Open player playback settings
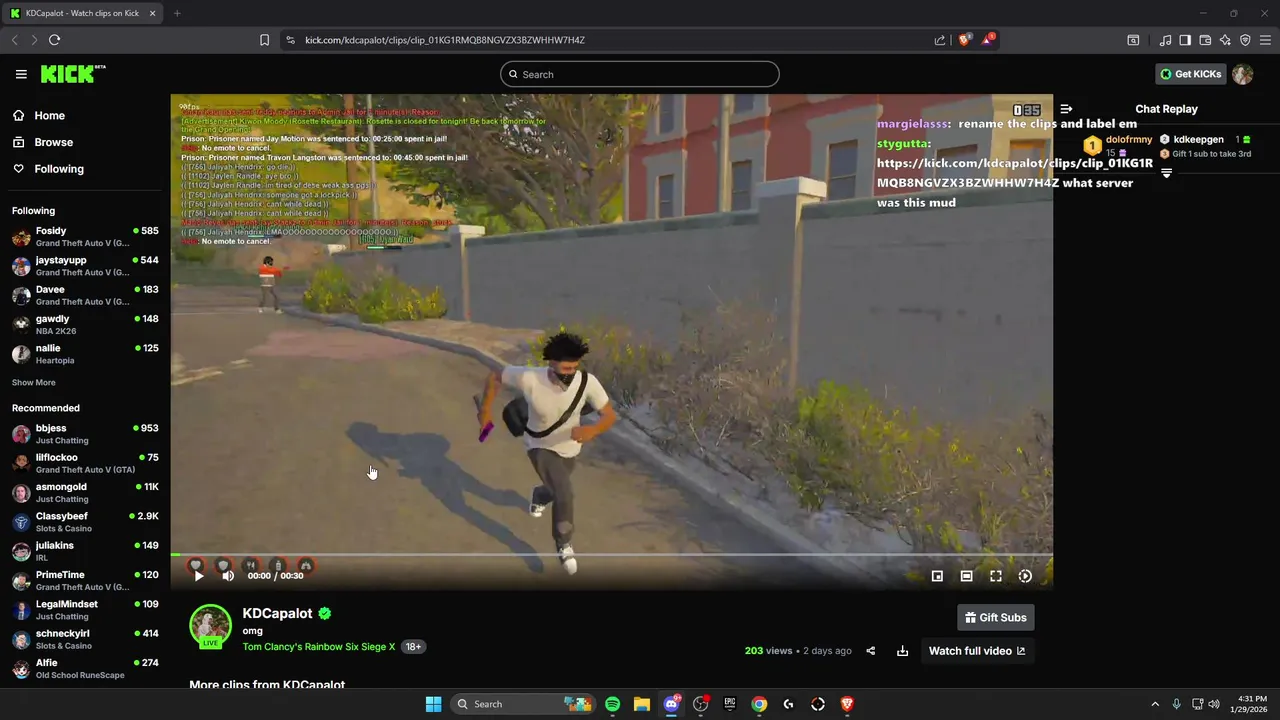This screenshot has width=1280, height=720. tap(1025, 576)
